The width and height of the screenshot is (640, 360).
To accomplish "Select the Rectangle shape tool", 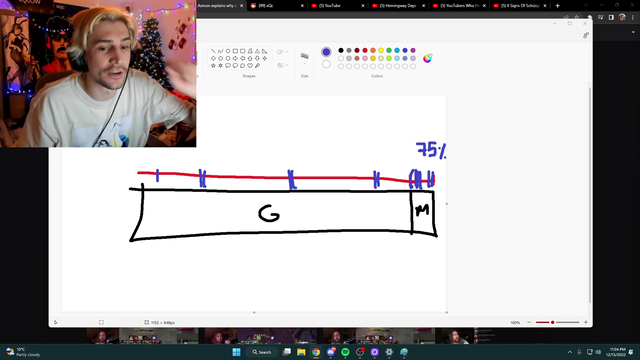I will point(235,51).
